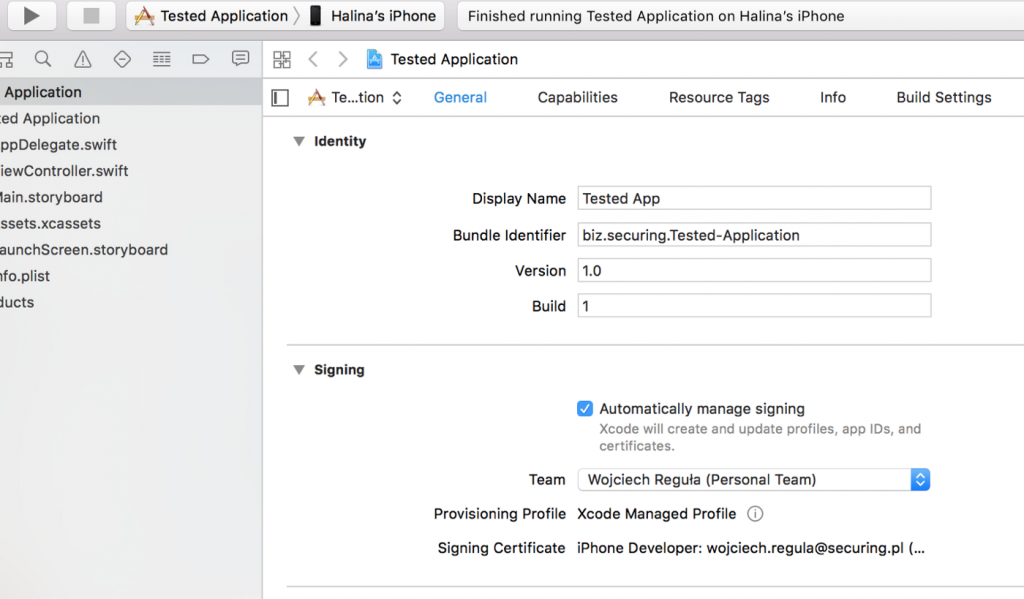Click the Bundle Identifier field
The height and width of the screenshot is (599, 1024).
coord(754,235)
